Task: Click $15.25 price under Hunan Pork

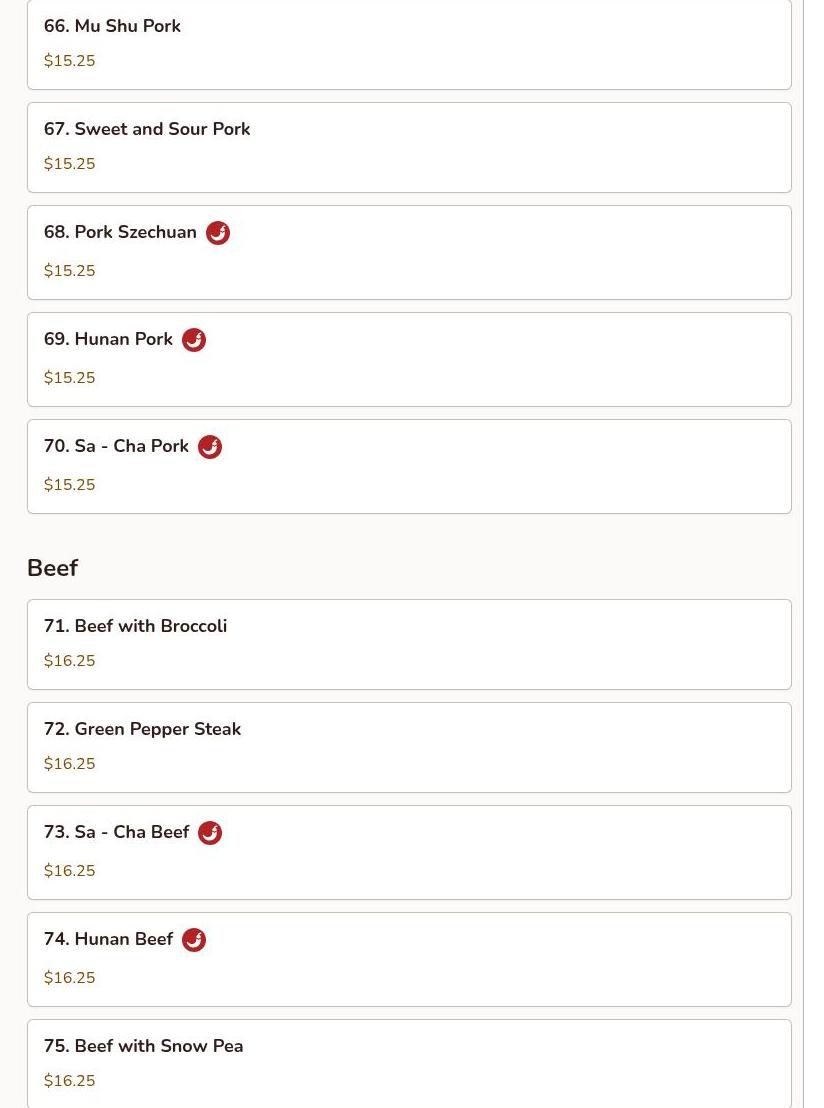Action: (x=70, y=378)
